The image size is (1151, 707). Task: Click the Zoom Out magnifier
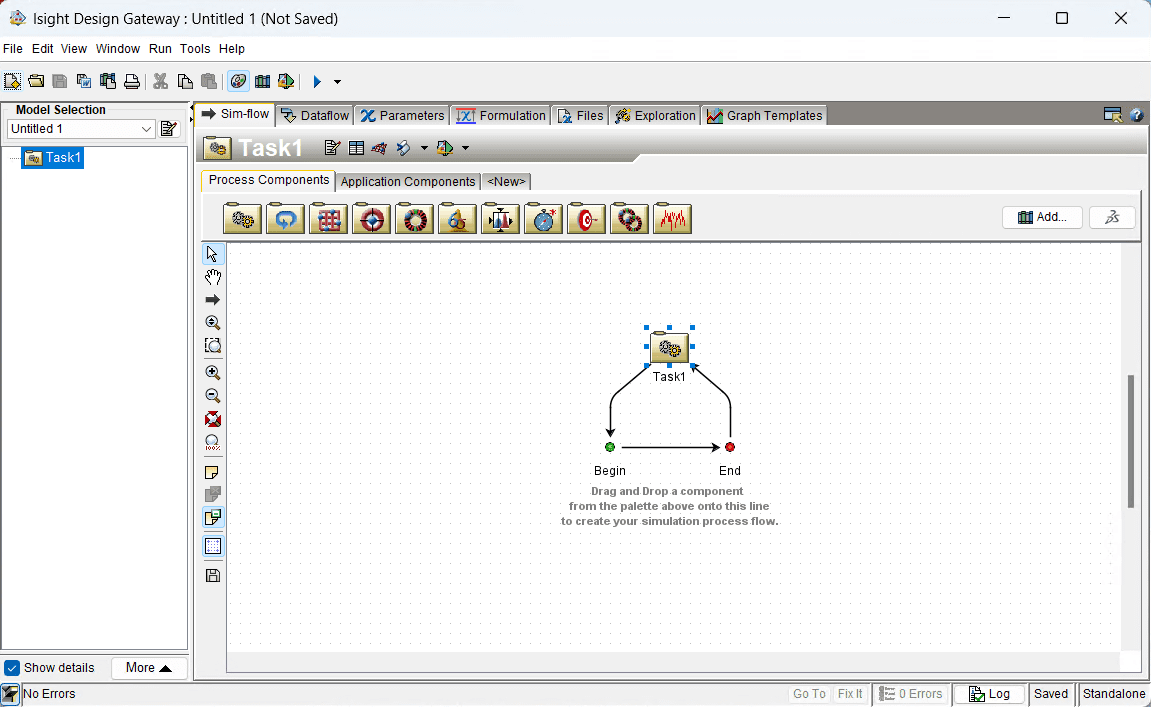tap(213, 396)
